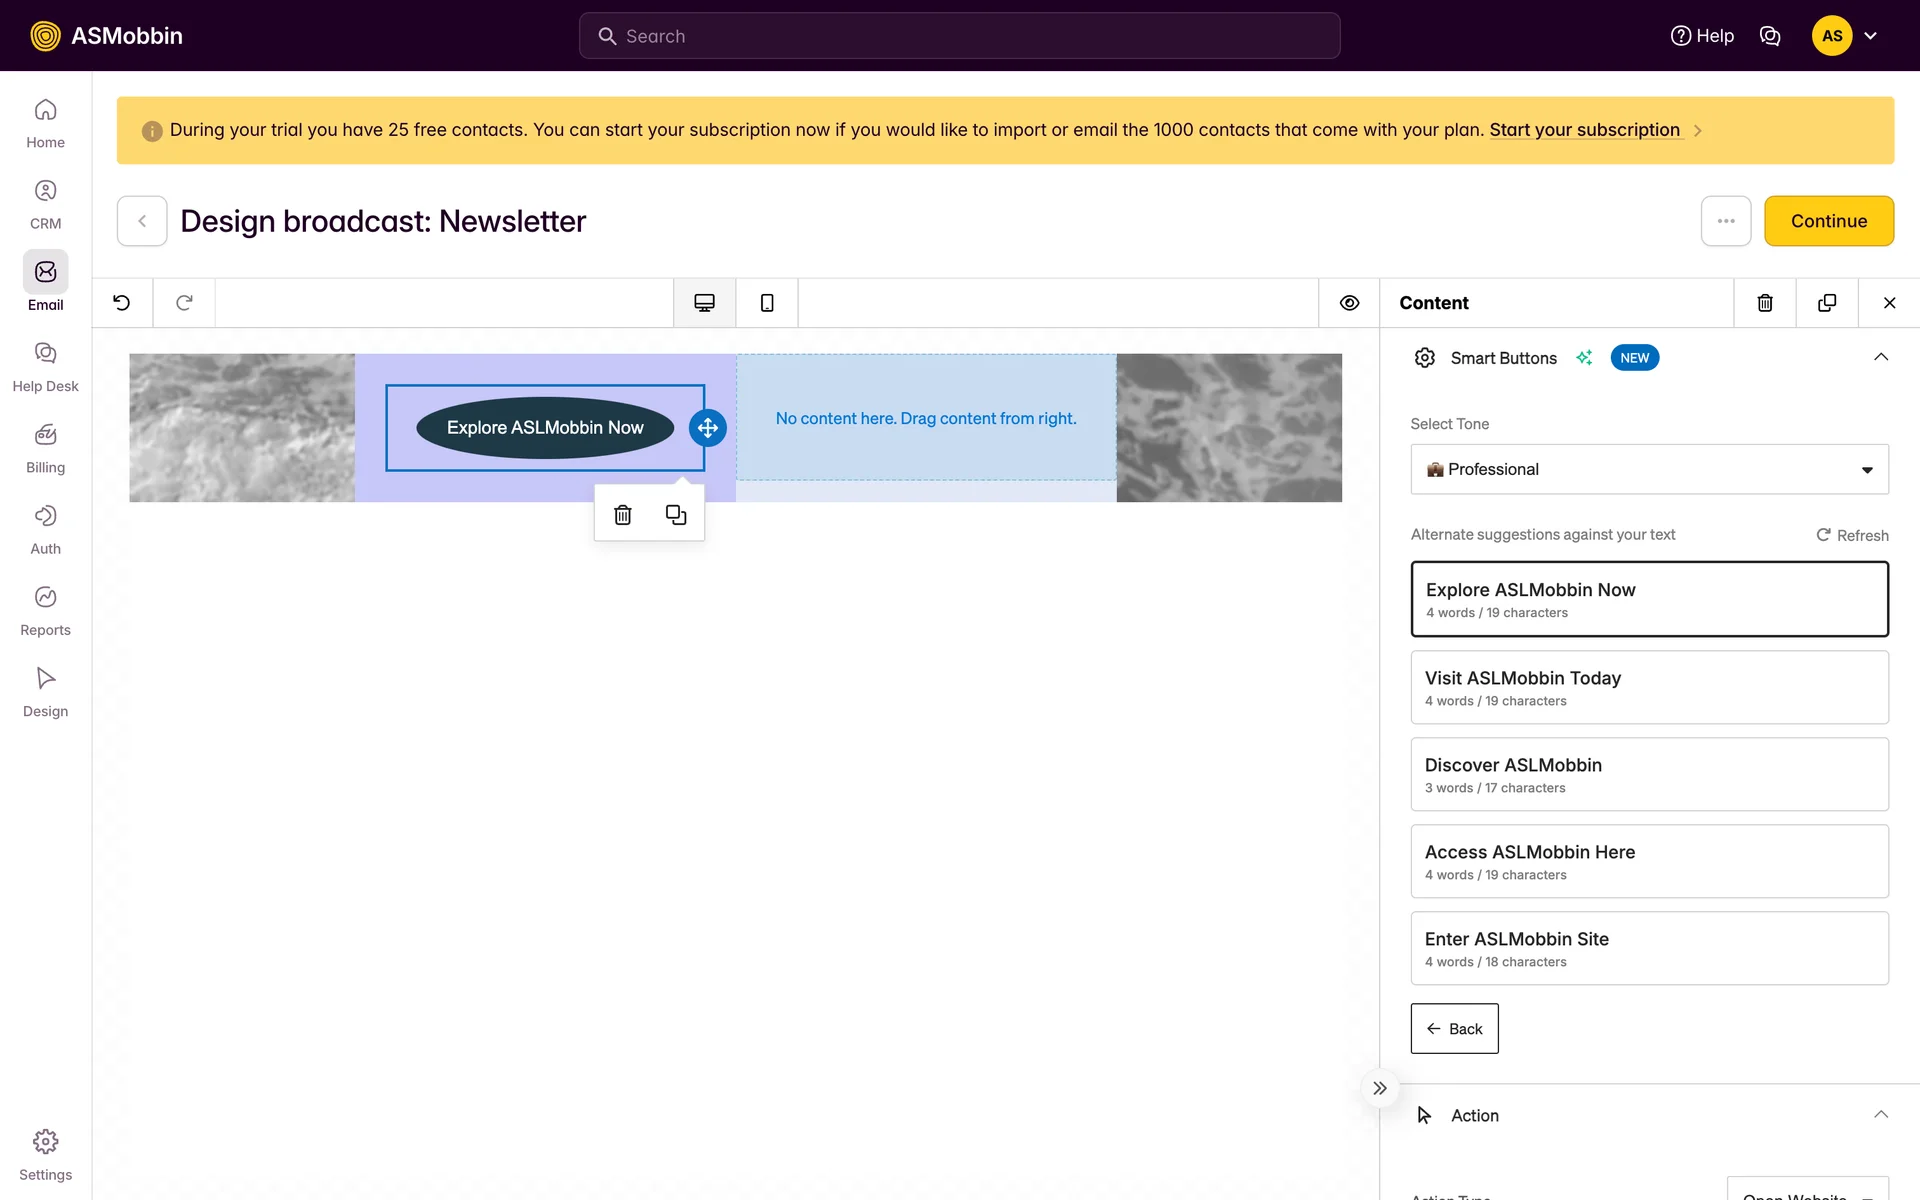Duplicate content via panel copy icon
The width and height of the screenshot is (1920, 1200).
pos(1827,303)
